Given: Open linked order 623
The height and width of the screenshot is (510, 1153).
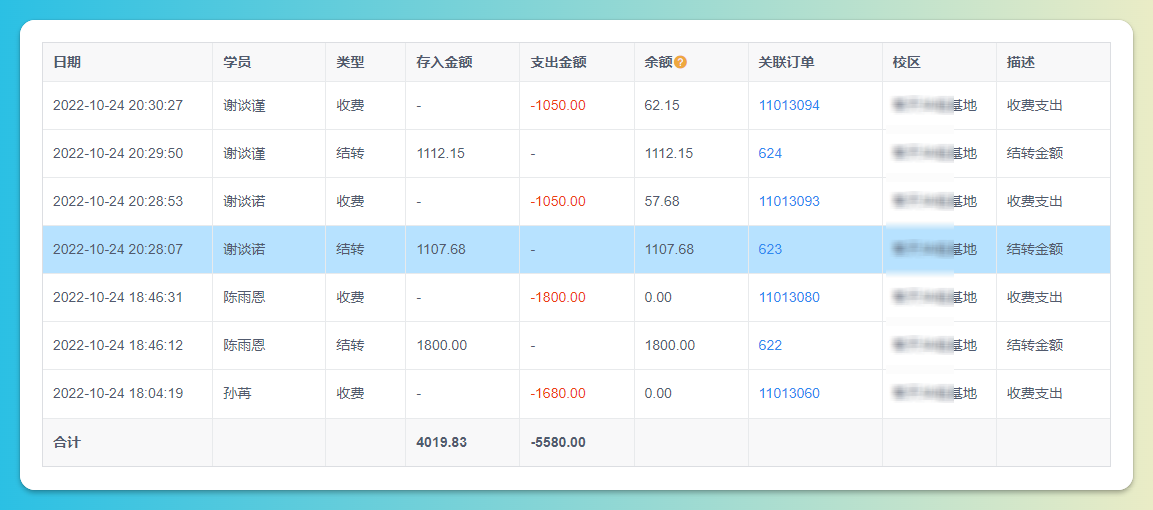Looking at the screenshot, I should tap(770, 249).
